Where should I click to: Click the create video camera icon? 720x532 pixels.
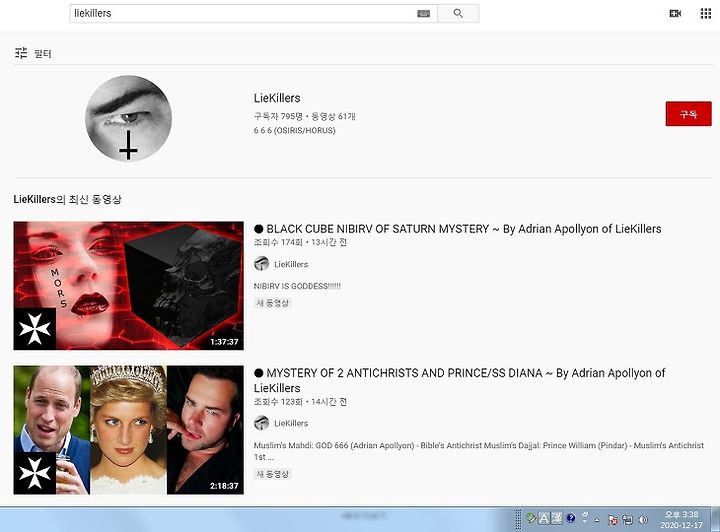pyautogui.click(x=675, y=14)
